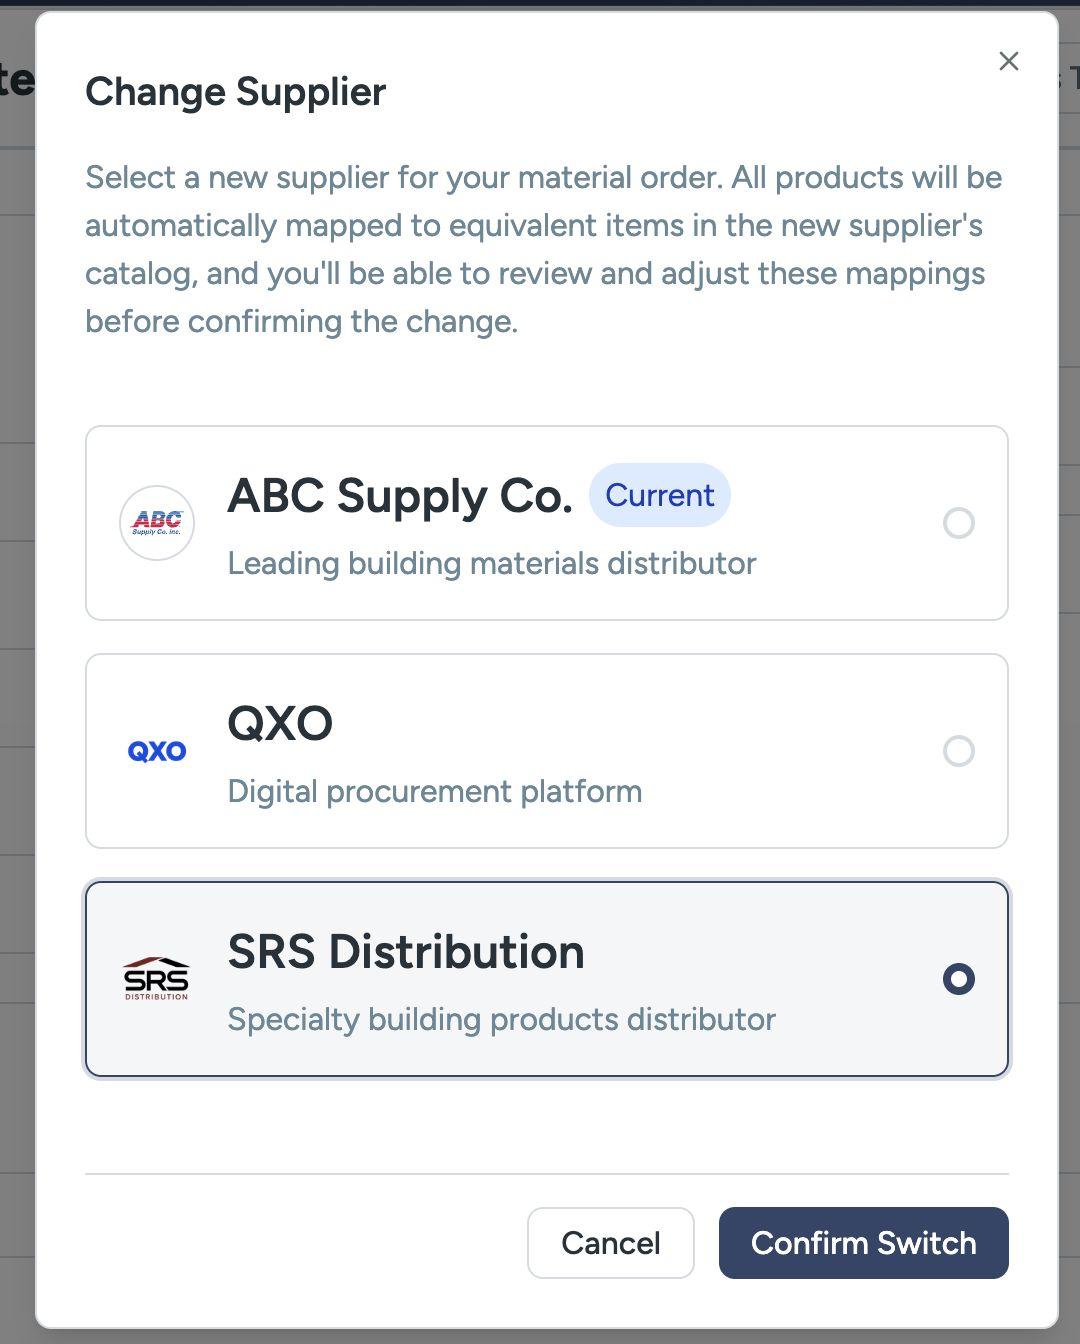Click 'Digital procurement platform' description

pyautogui.click(x=434, y=791)
